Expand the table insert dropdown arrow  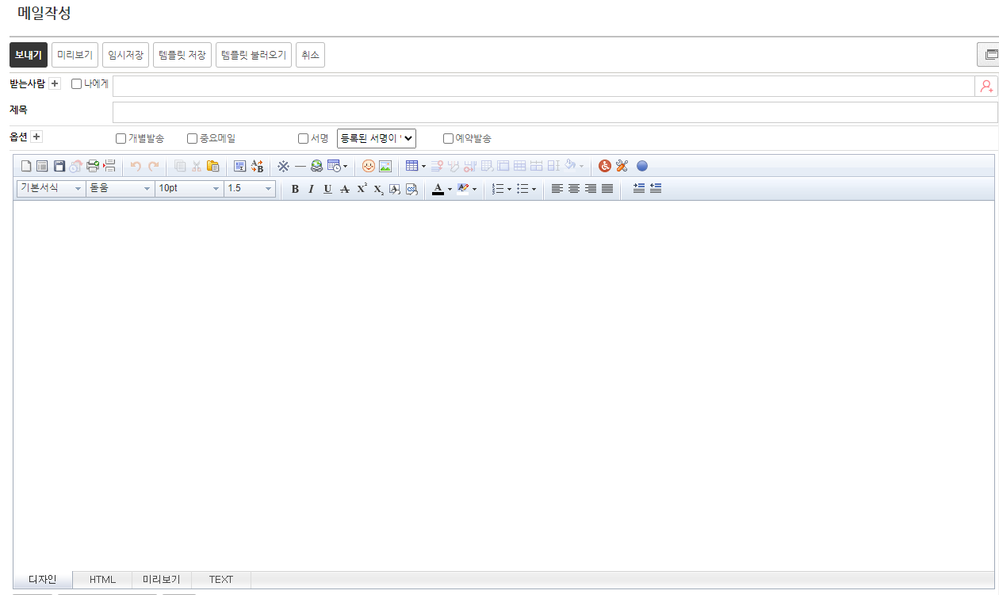(424, 167)
